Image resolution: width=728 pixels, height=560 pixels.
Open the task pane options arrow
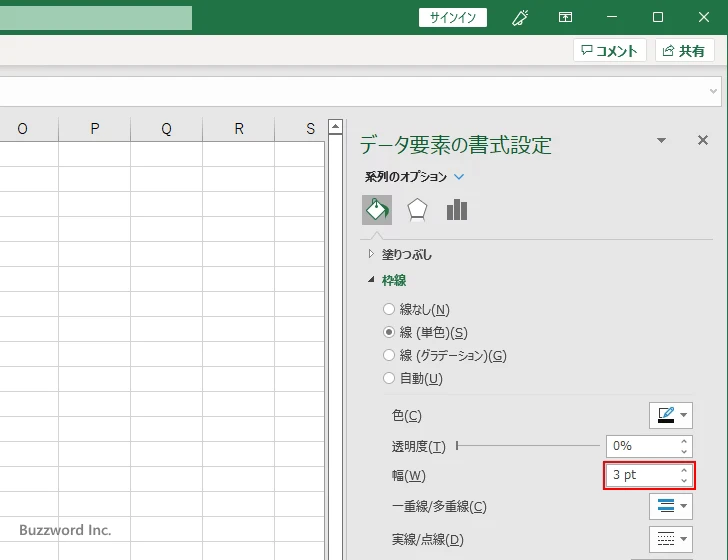click(661, 141)
